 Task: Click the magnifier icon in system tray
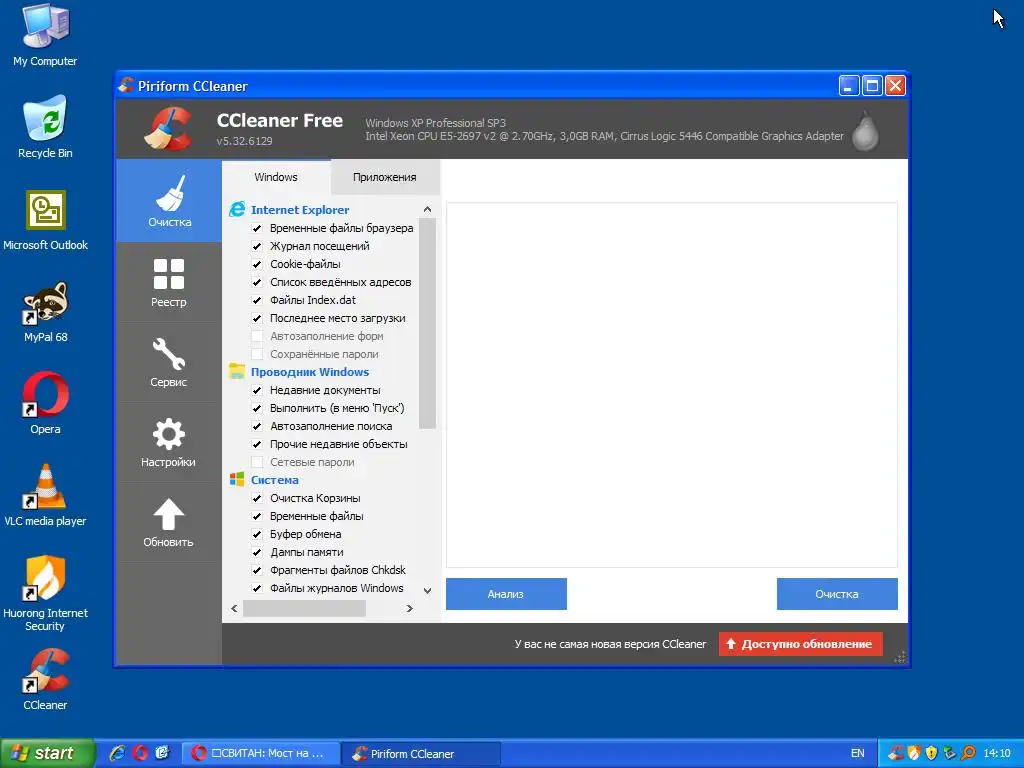tap(968, 753)
